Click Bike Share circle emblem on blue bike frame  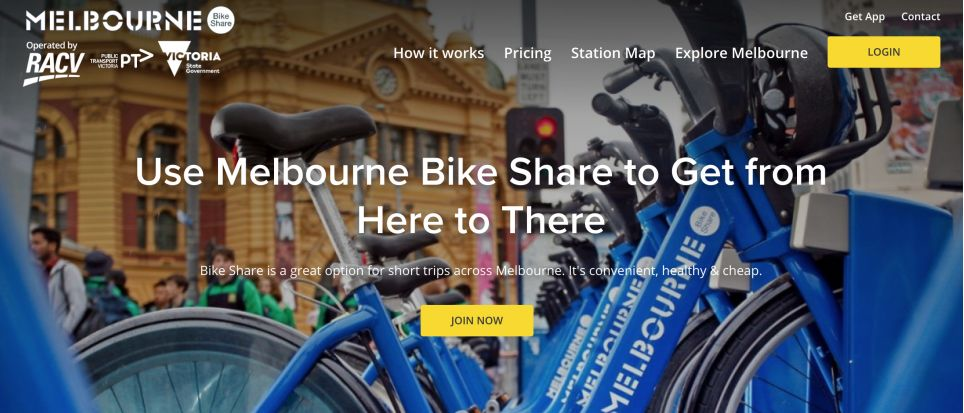(705, 221)
